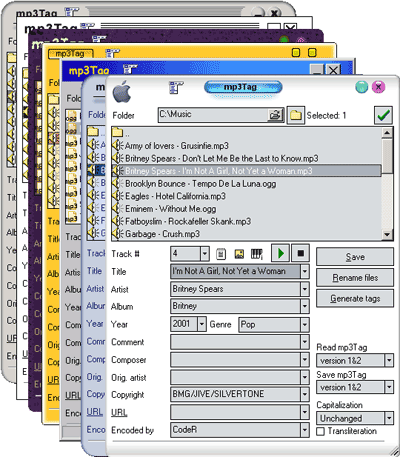The image size is (400, 457).
Task: Click the mp3Tag app icon beside the Apple logo
Action: pos(176,87)
